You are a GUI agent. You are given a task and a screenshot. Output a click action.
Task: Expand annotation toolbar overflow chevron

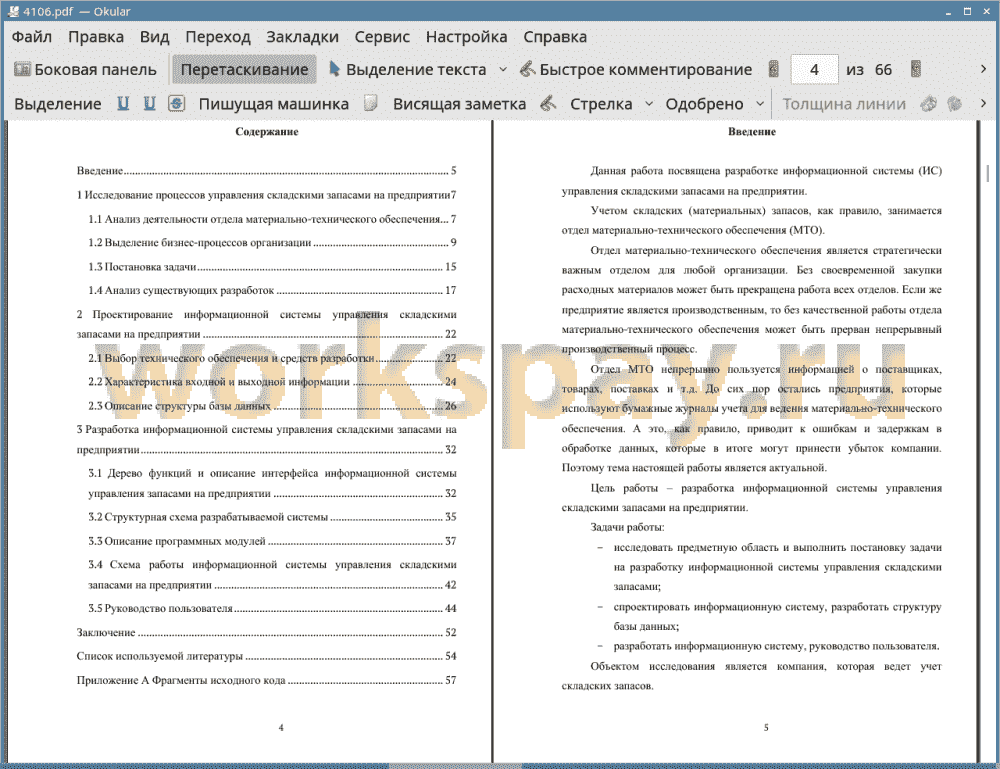click(983, 104)
